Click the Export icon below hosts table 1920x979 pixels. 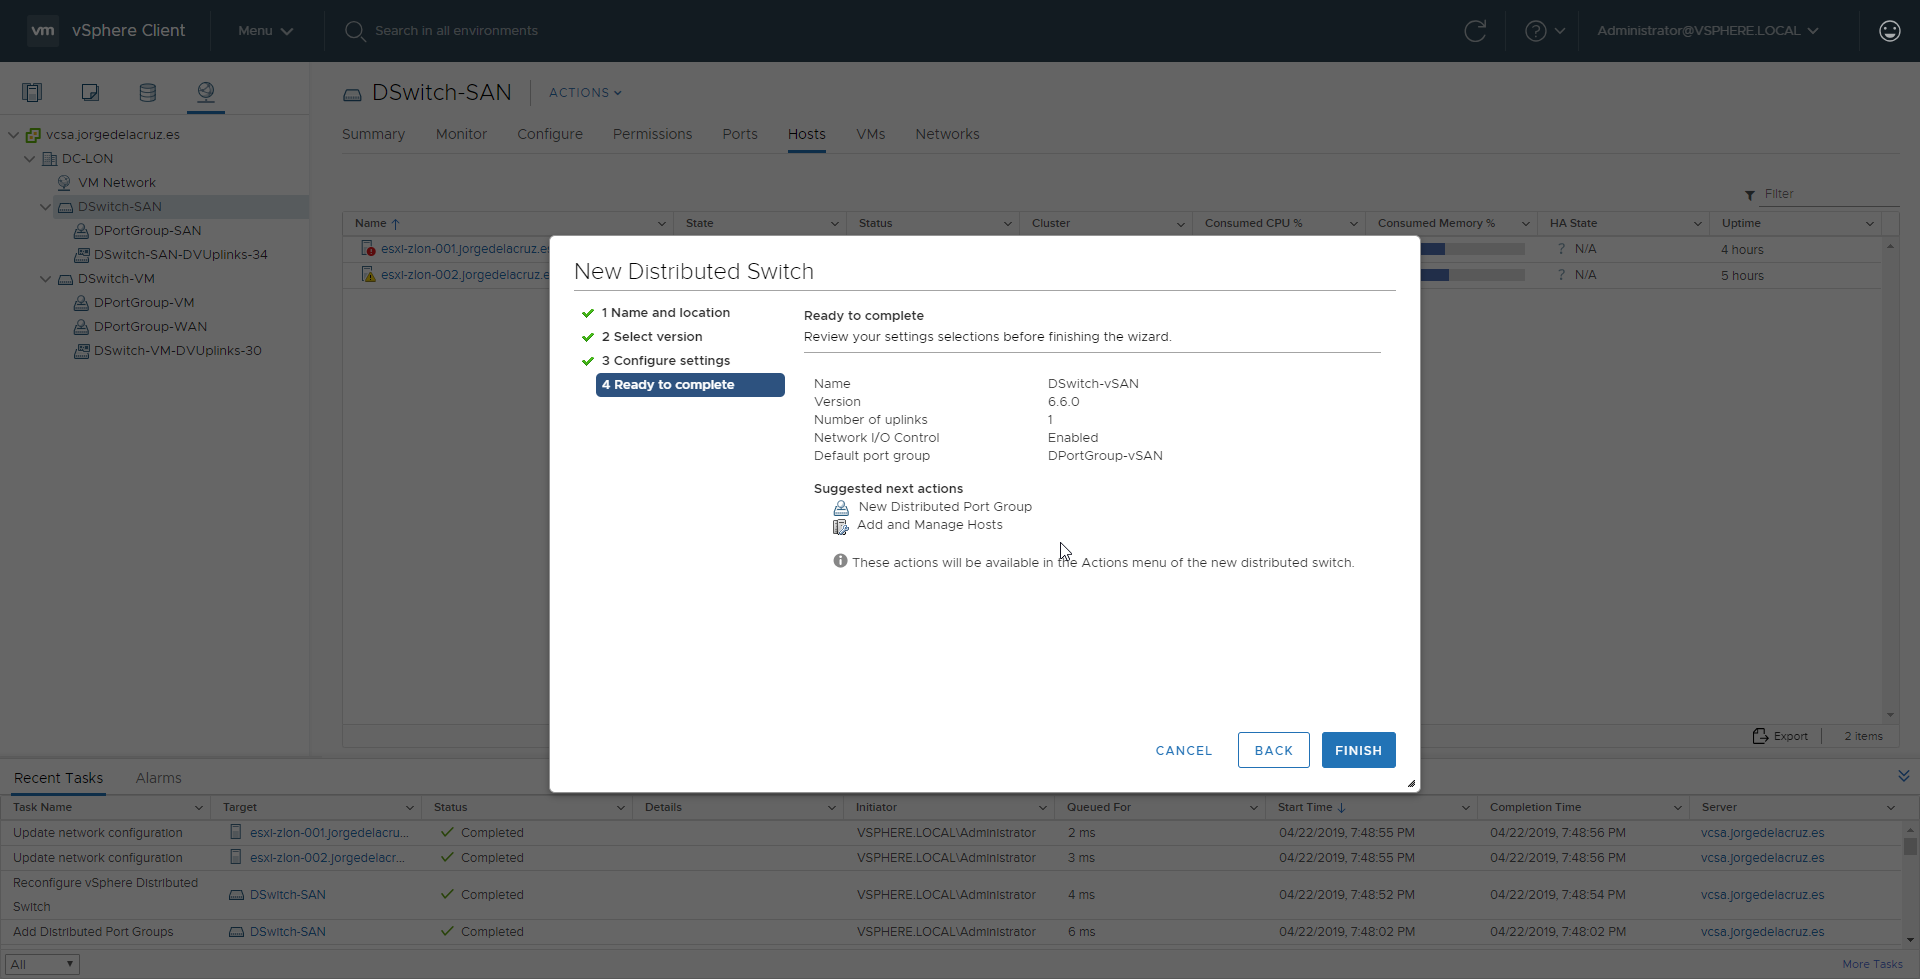click(1760, 736)
